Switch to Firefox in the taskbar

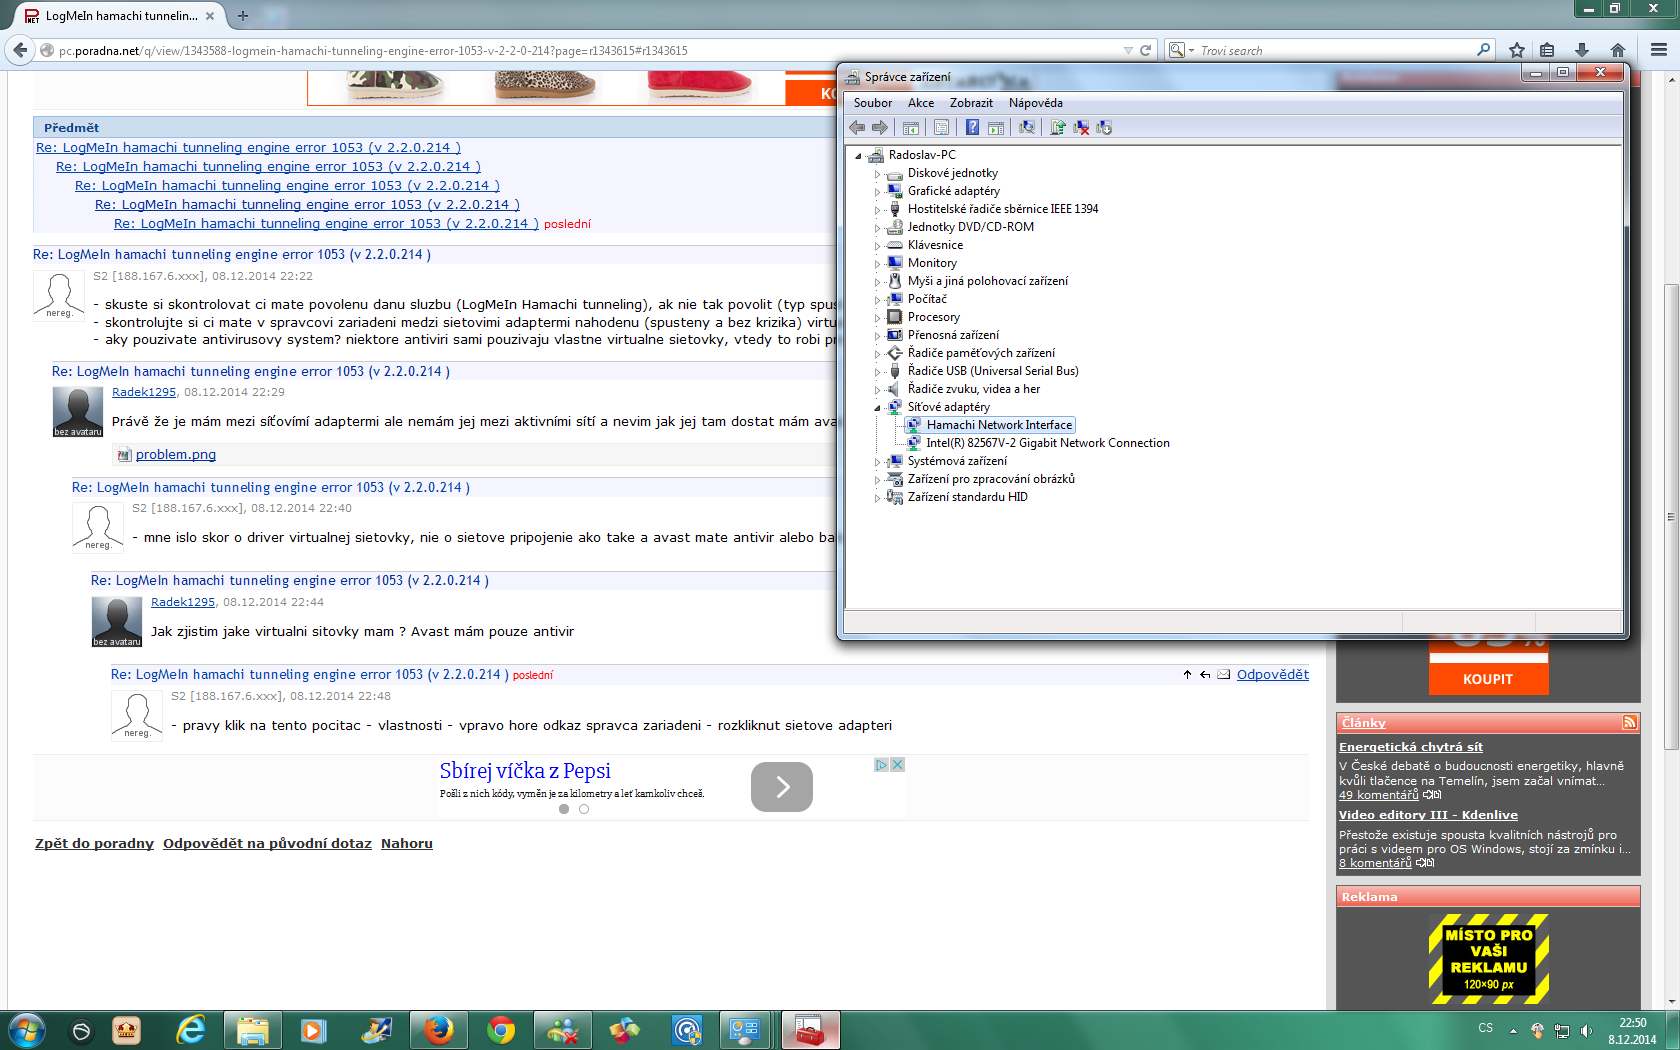[x=439, y=1030]
